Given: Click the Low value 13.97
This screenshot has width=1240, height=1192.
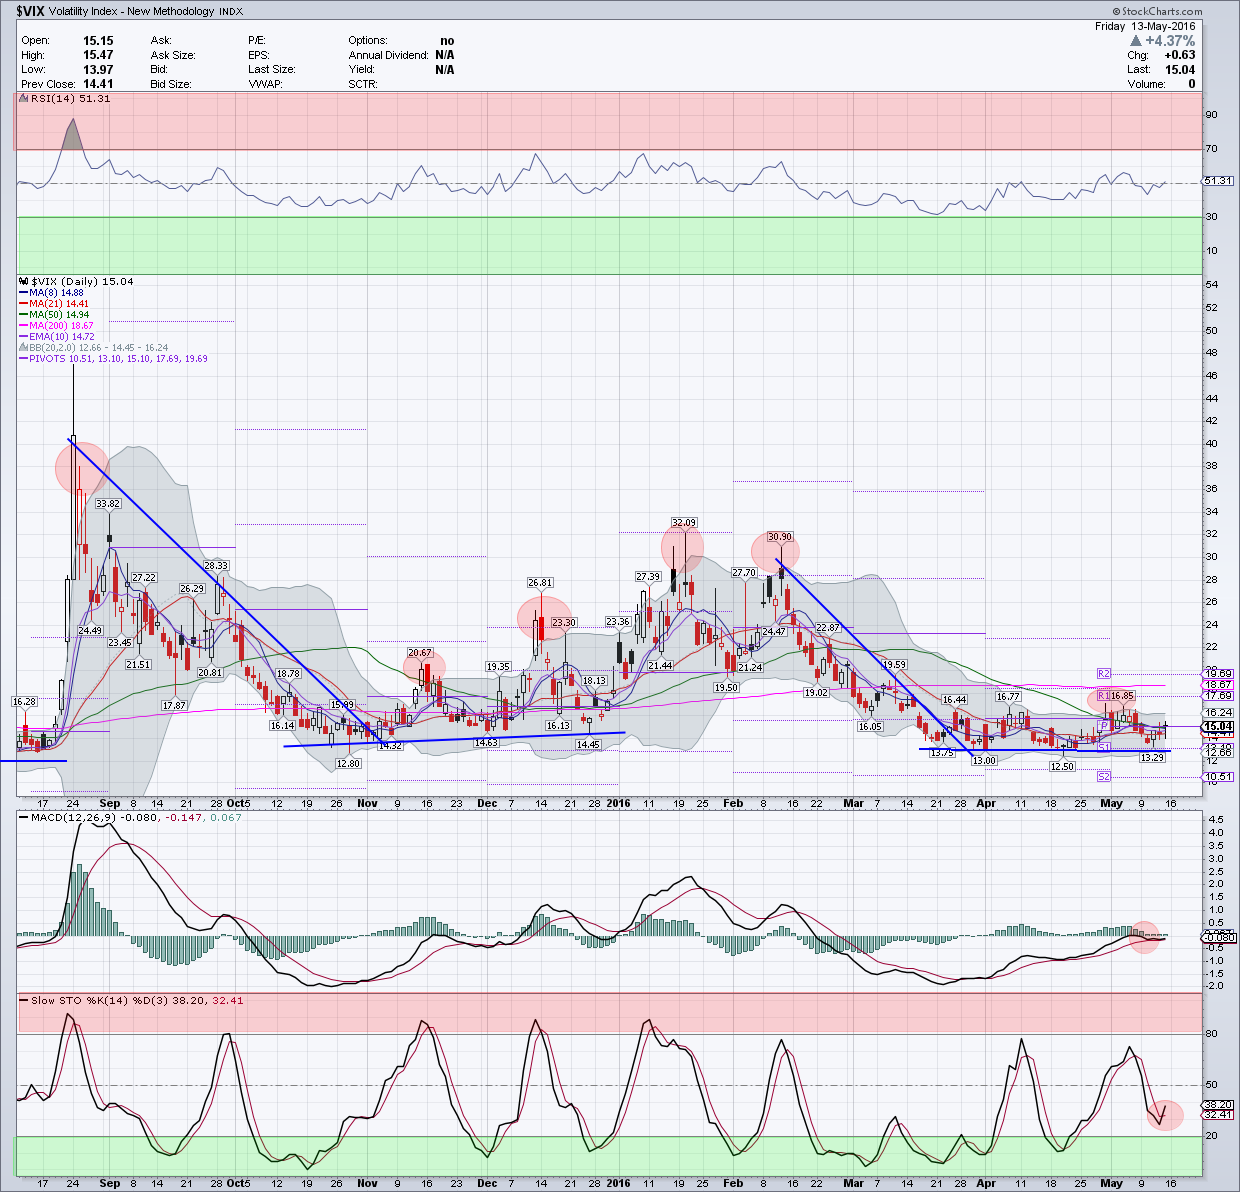Looking at the screenshot, I should pos(98,69).
